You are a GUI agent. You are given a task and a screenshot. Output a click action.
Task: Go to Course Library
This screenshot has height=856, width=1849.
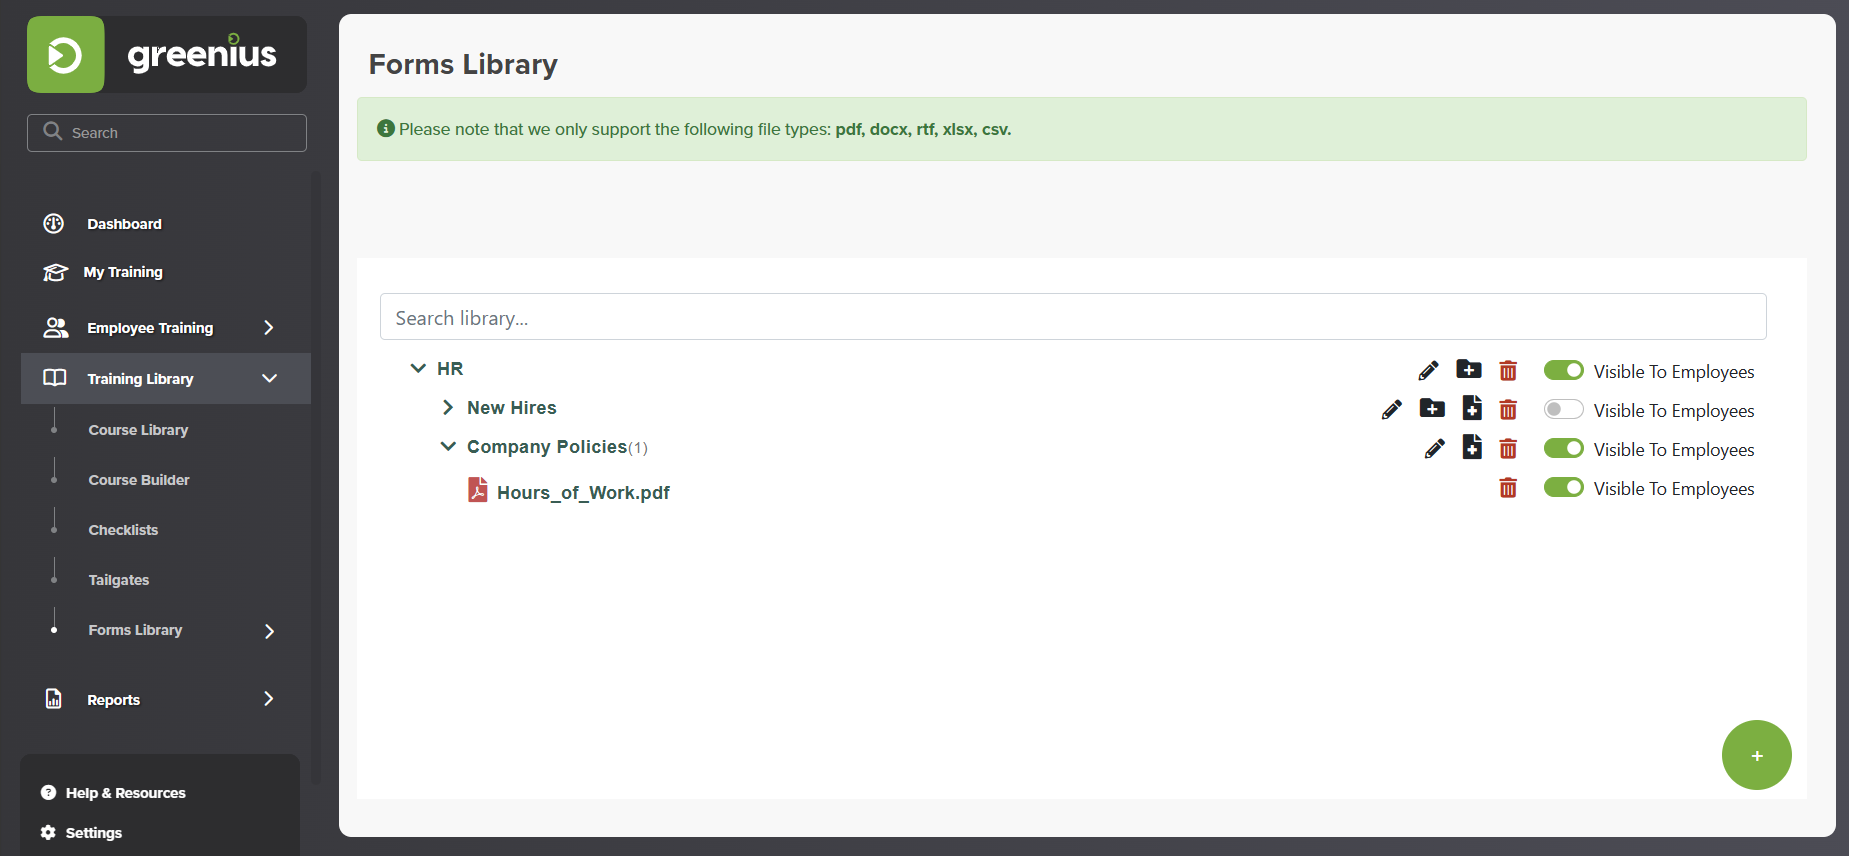tap(138, 430)
